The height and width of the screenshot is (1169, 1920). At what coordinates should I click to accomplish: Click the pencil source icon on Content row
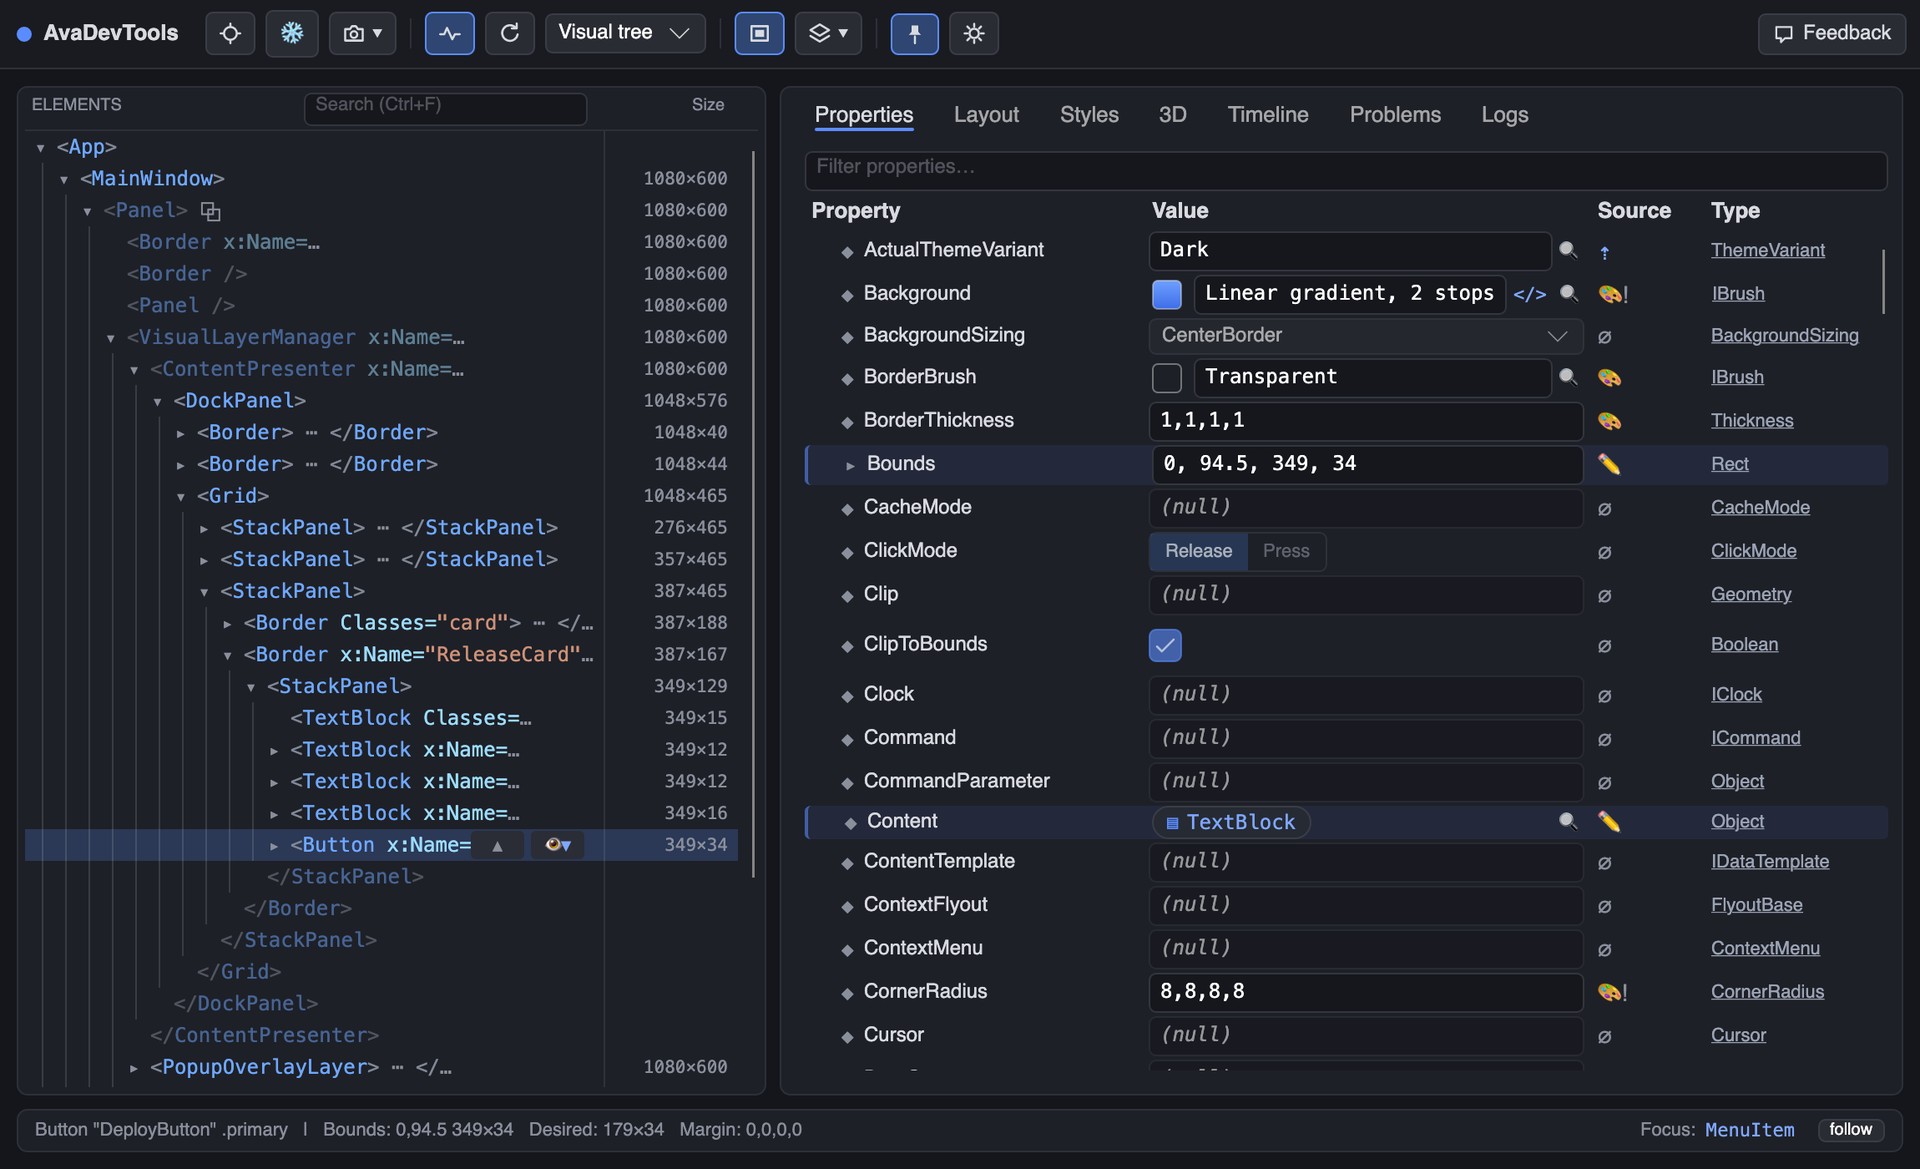click(1608, 821)
